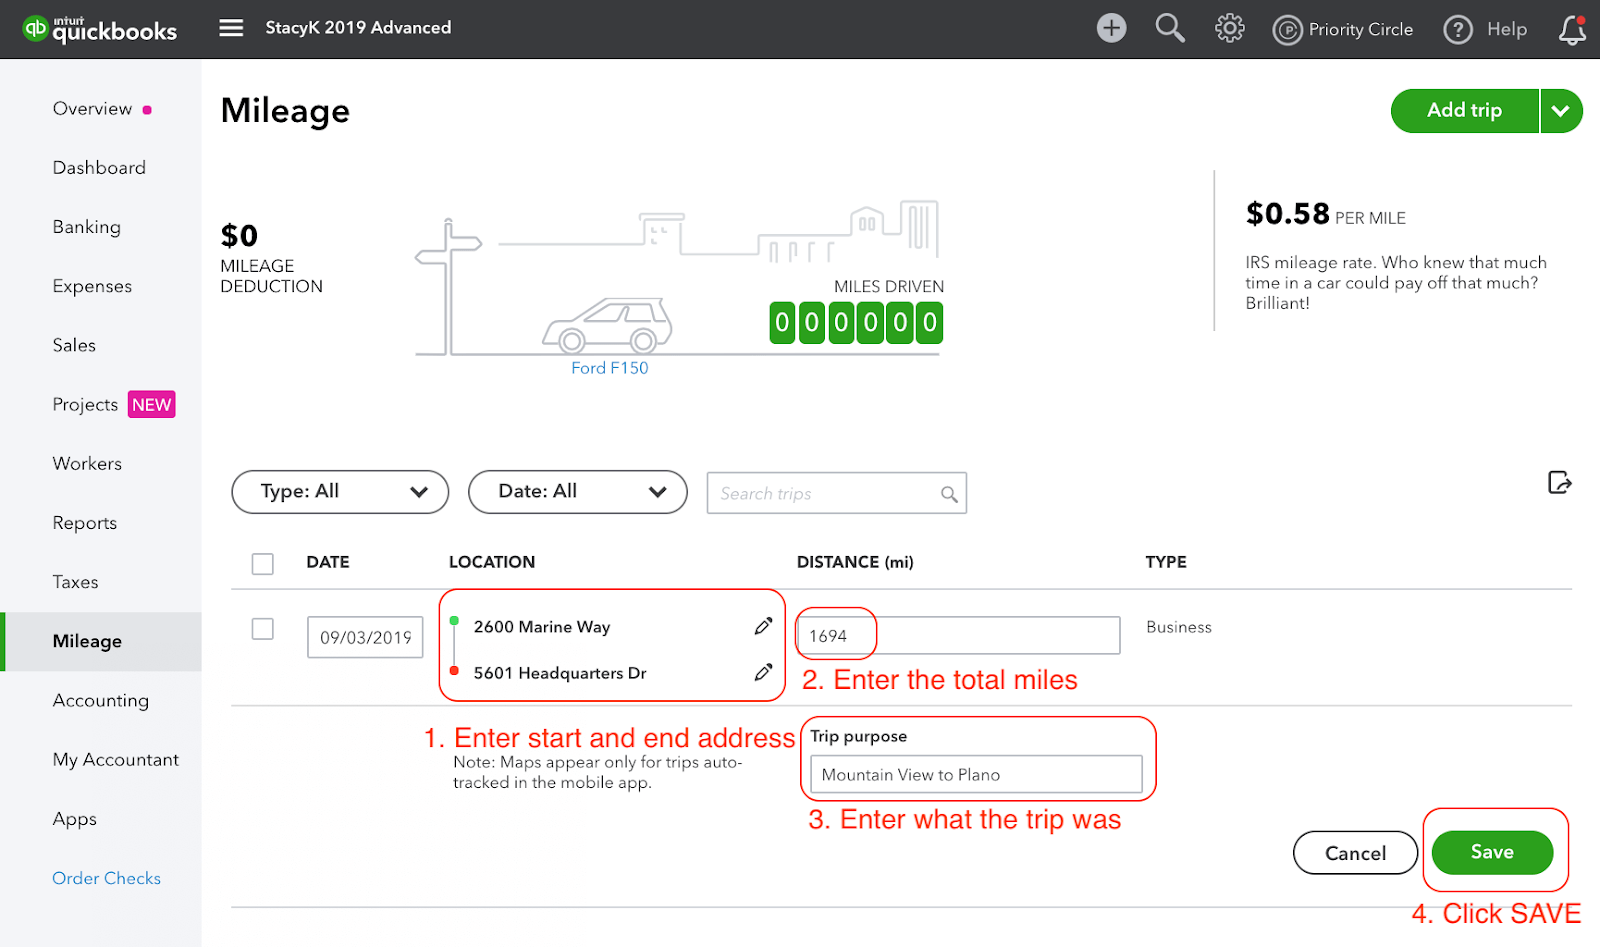This screenshot has height=947, width=1600.
Task: Click the Add trip button
Action: [1465, 111]
